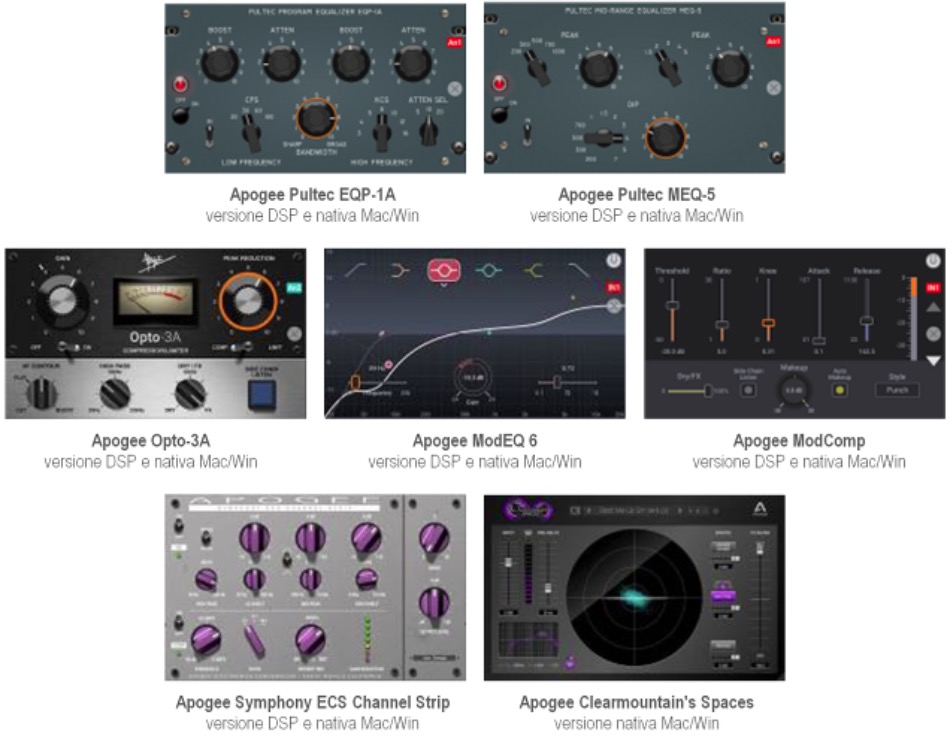Screen dimensions: 950x750
Task: Toggle the IN switch on Pultec EQP-1A
Action: coord(208,134)
